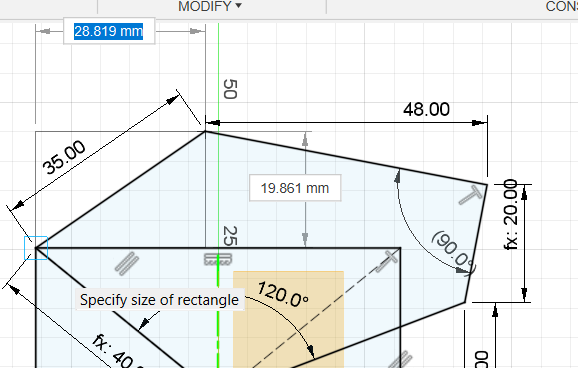The height and width of the screenshot is (368, 578).
Task: Click the blue snap point square at the left vertex
Action: coord(36,248)
